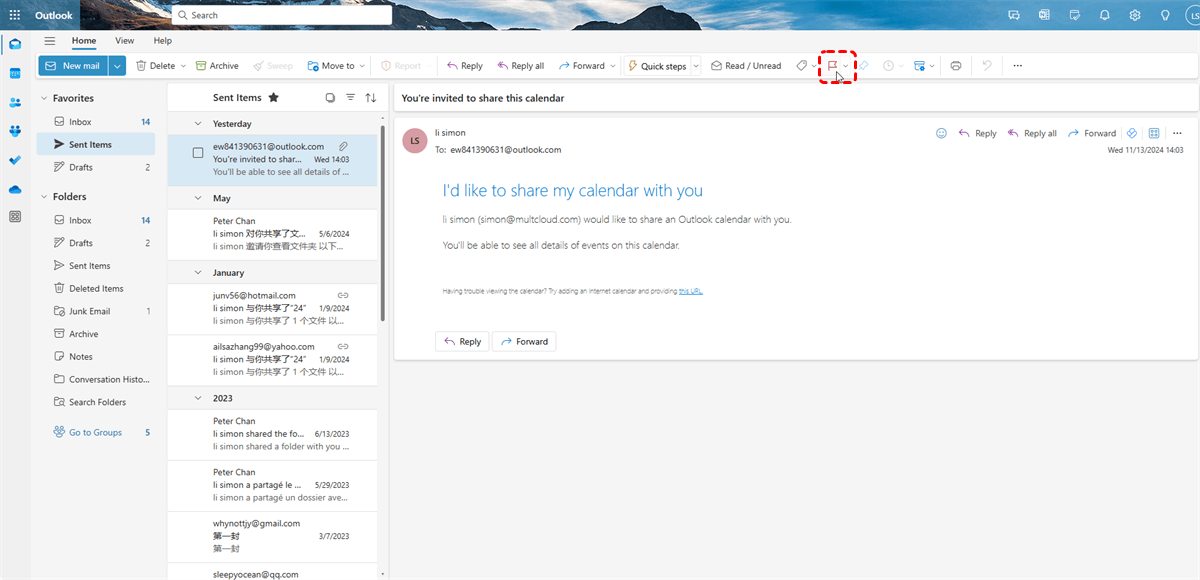The width and height of the screenshot is (1200, 580).
Task: Open the whynottjy@gmail.com message
Action: [x=272, y=537]
